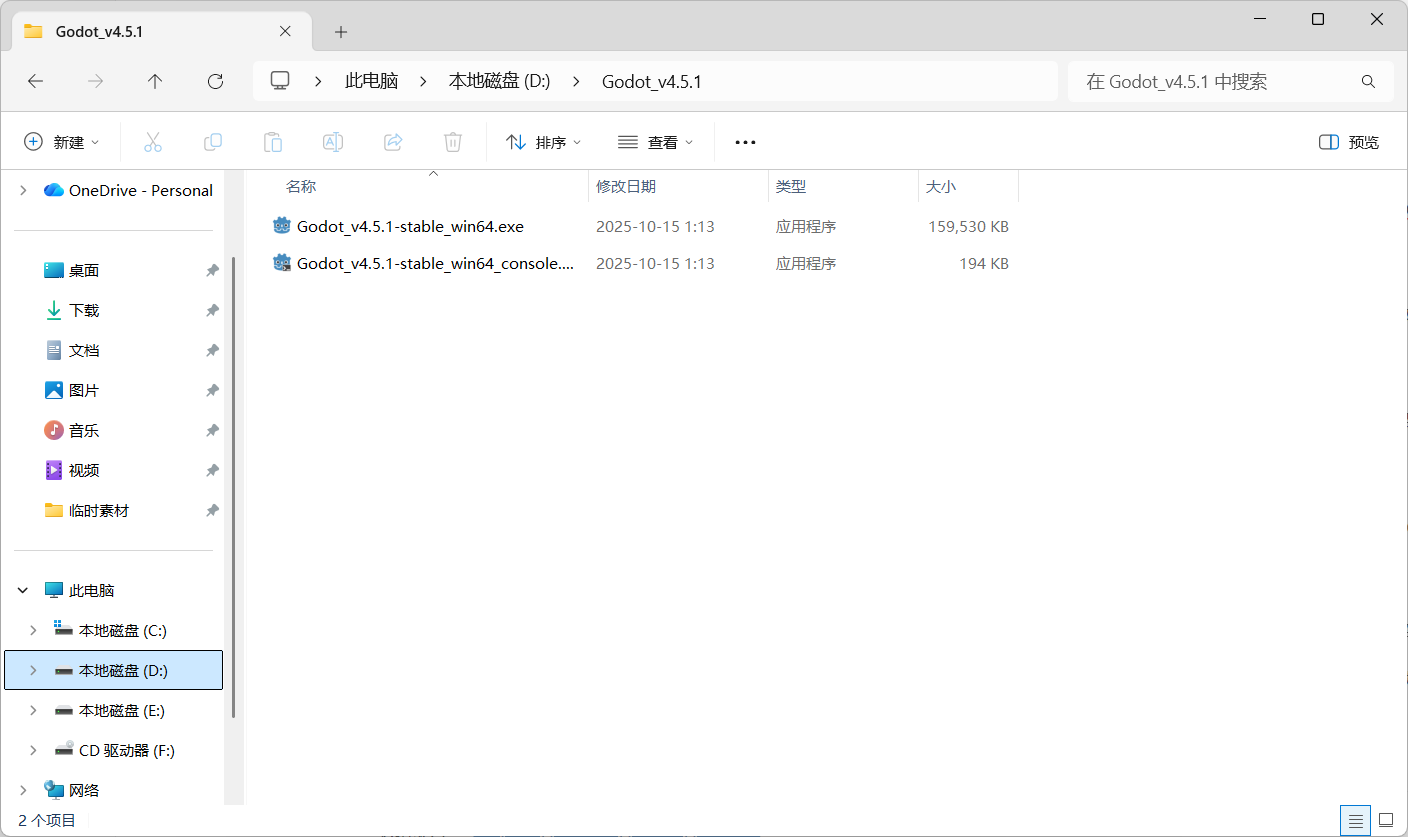This screenshot has width=1408, height=837.
Task: Expand 本地磁盘 (C:) tree node
Action: [33, 630]
